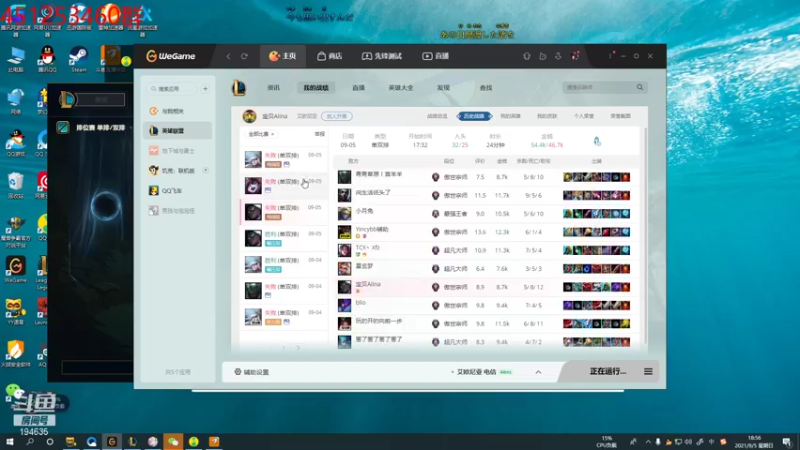Click the 排位赛 单排/双排 label in League client
The image size is (800, 450).
click(101, 128)
